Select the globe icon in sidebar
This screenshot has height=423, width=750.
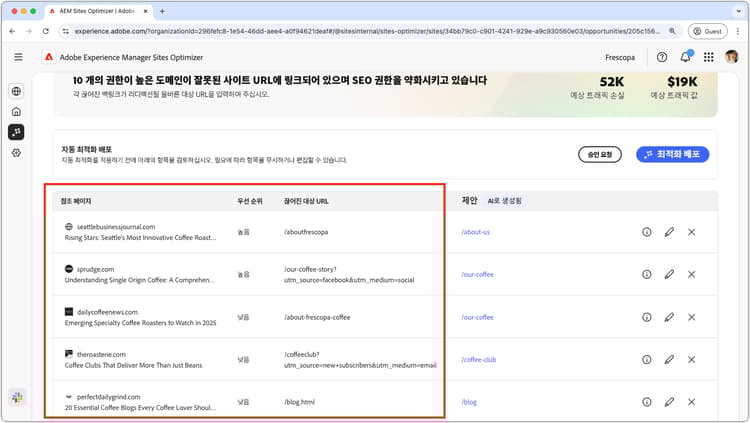pyautogui.click(x=16, y=91)
